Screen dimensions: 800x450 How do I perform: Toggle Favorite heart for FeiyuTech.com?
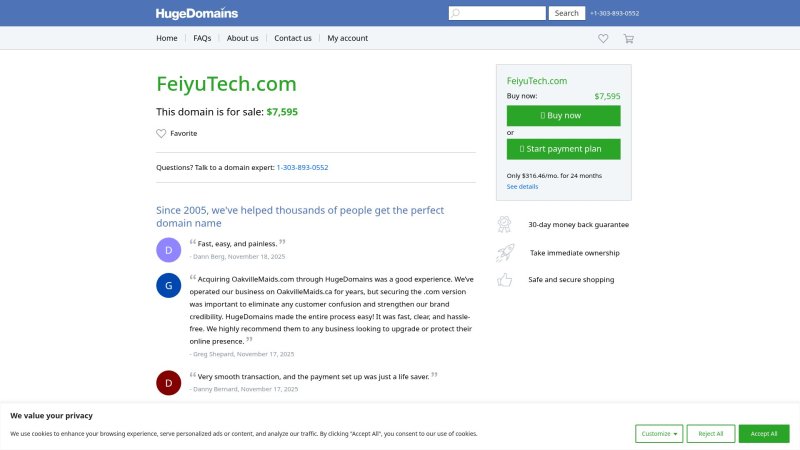click(161, 133)
